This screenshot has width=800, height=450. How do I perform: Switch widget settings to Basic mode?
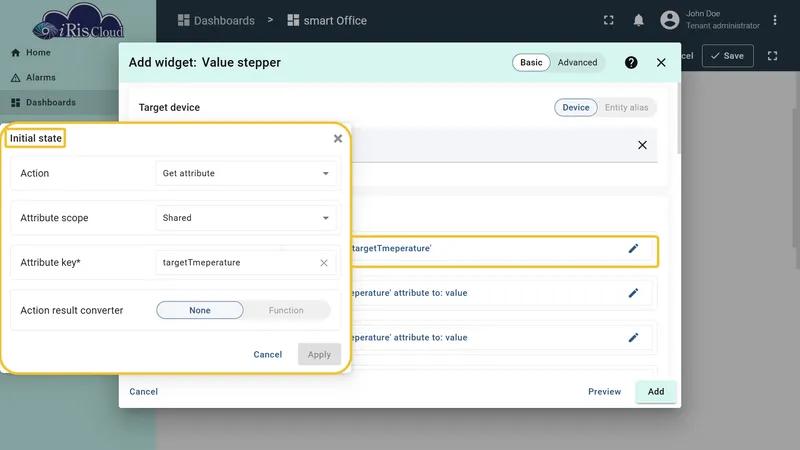coord(531,62)
